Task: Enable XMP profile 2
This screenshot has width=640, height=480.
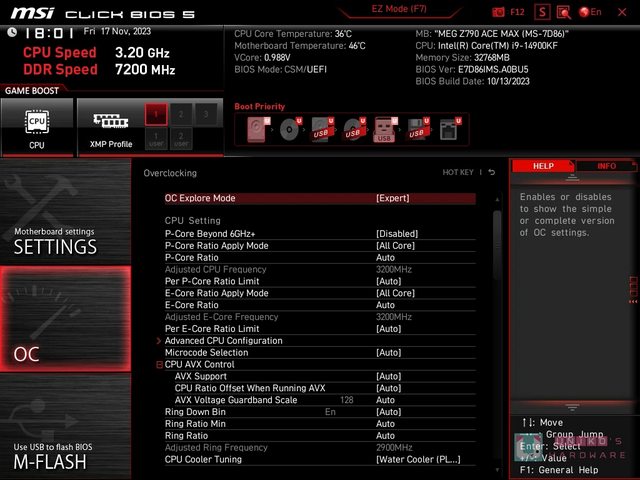Action: 181,114
